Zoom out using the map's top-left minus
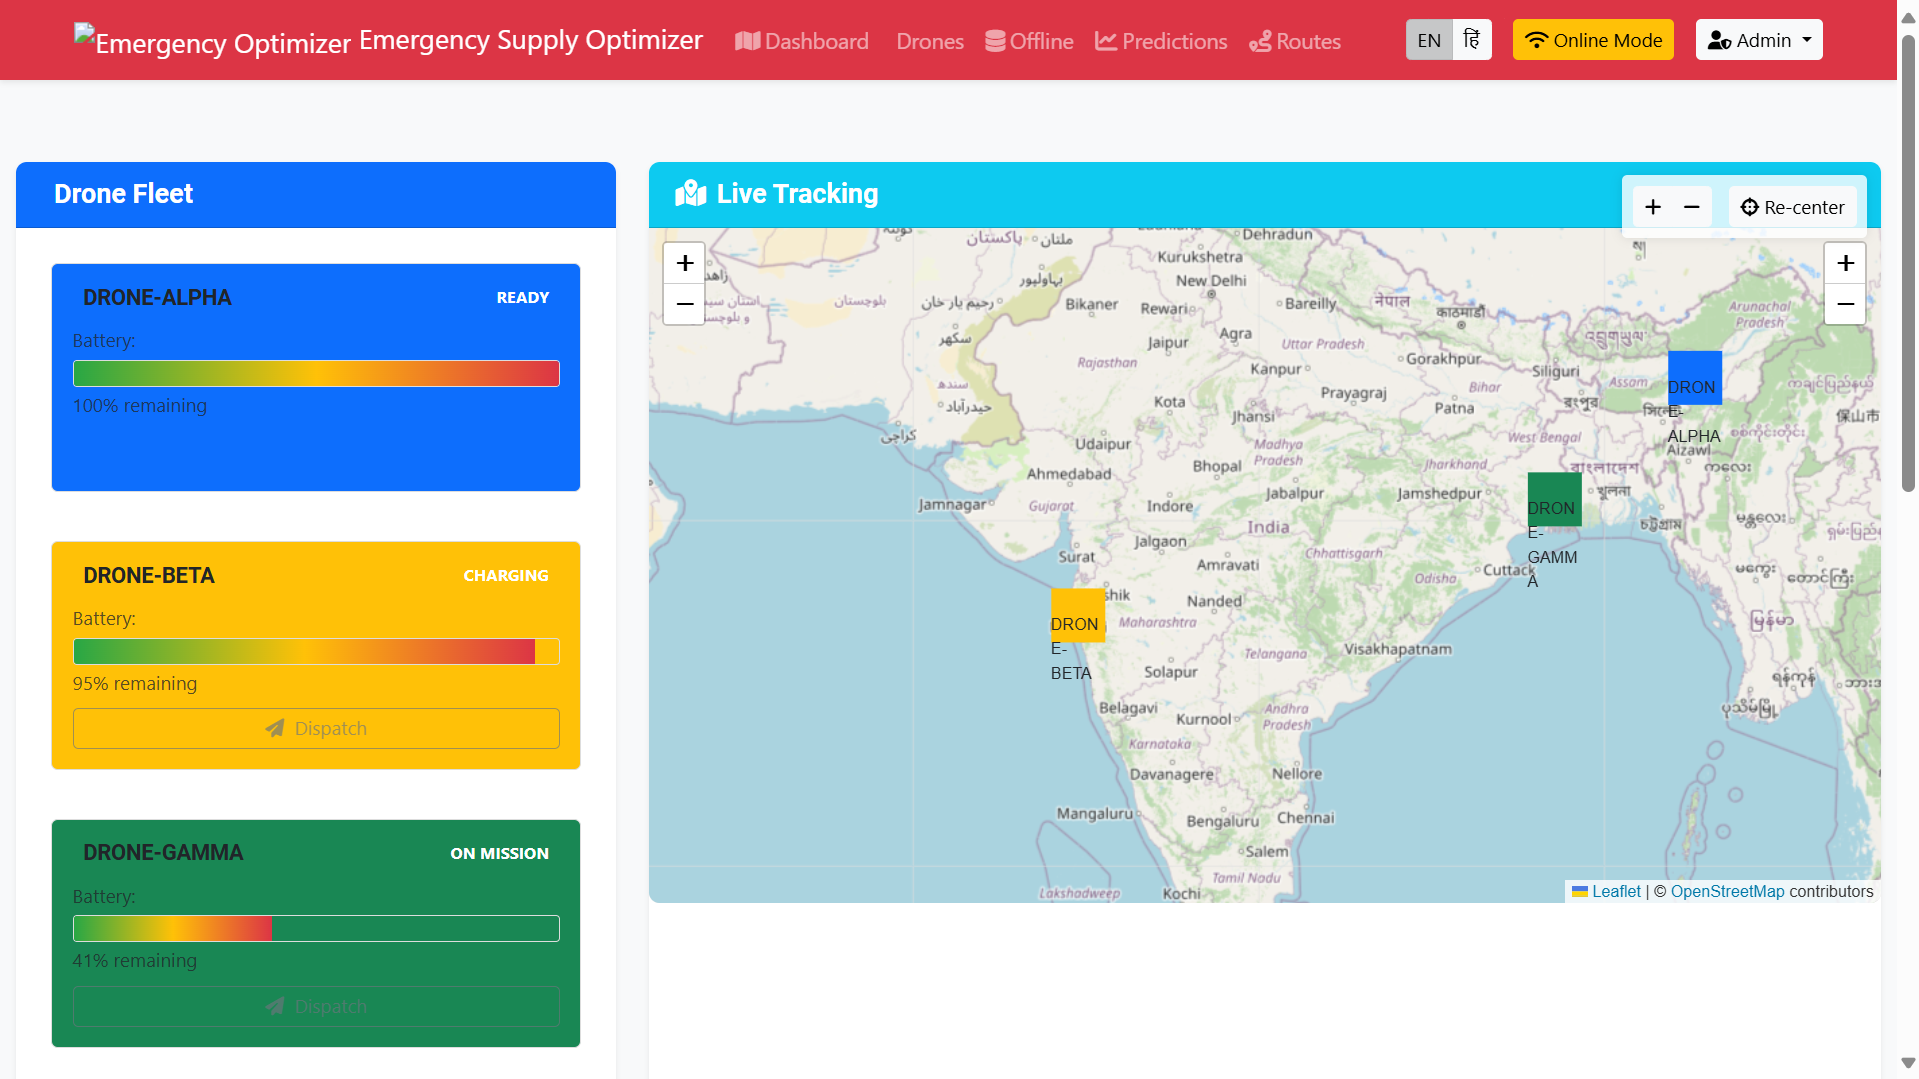The image size is (1919, 1079). coord(685,304)
